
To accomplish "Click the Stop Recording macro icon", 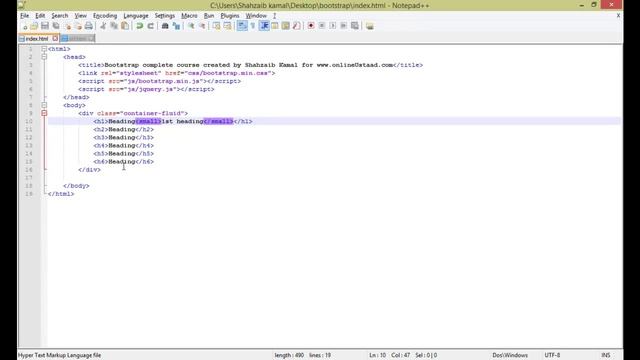I will [x=322, y=26].
